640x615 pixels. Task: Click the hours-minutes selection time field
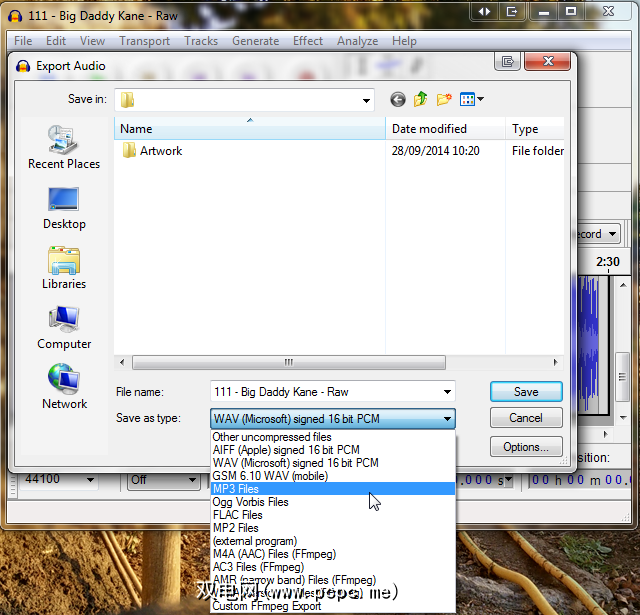click(581, 480)
